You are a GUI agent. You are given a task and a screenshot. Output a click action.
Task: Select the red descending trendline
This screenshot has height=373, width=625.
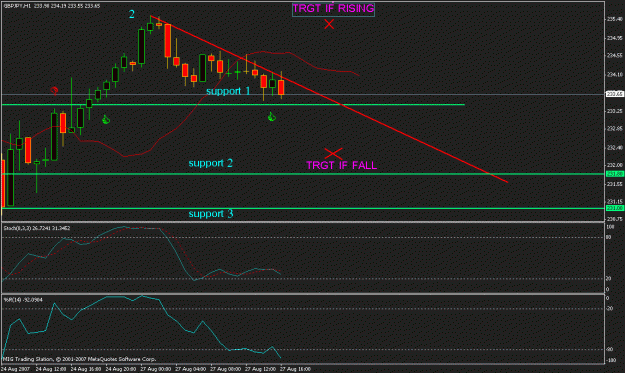pos(329,99)
